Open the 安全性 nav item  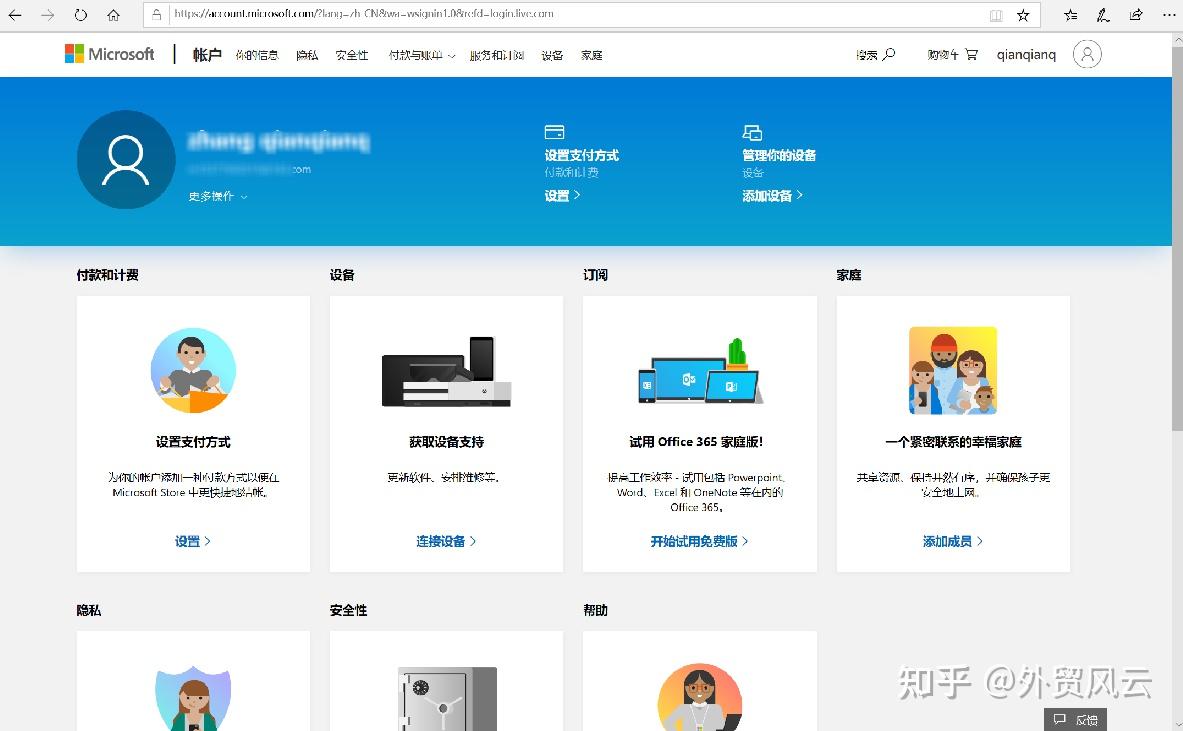352,55
